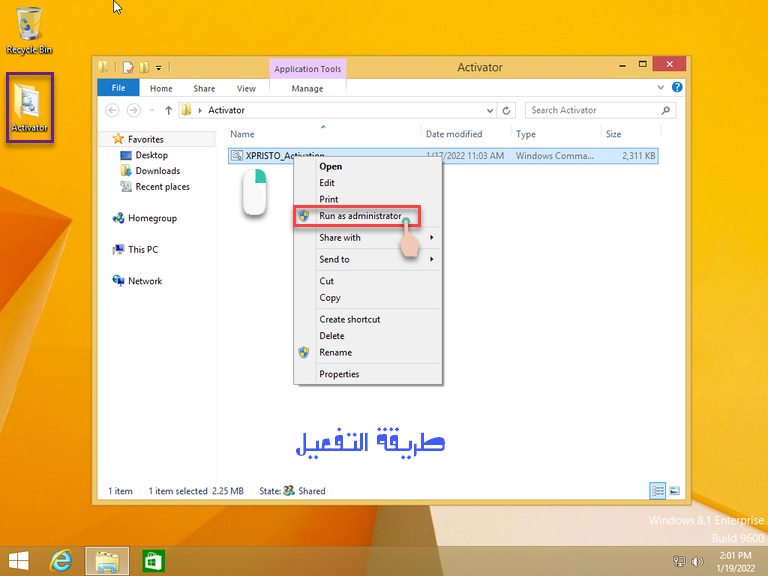Open the address bar history dropdown

pyautogui.click(x=490, y=111)
